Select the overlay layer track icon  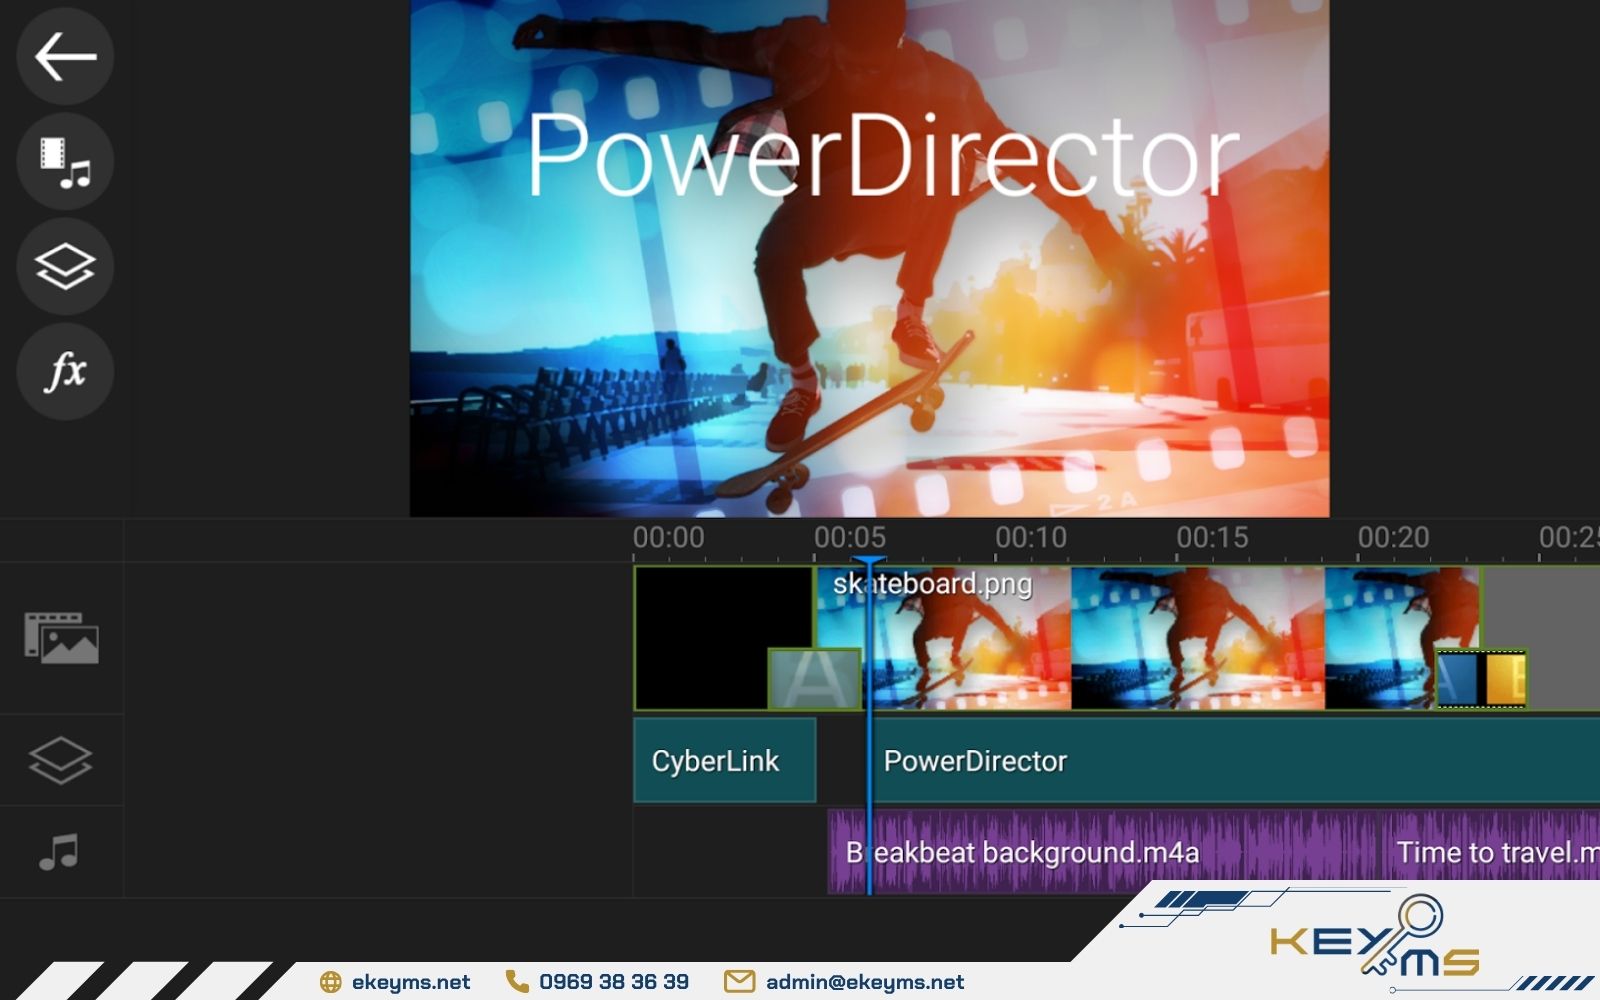pos(60,760)
